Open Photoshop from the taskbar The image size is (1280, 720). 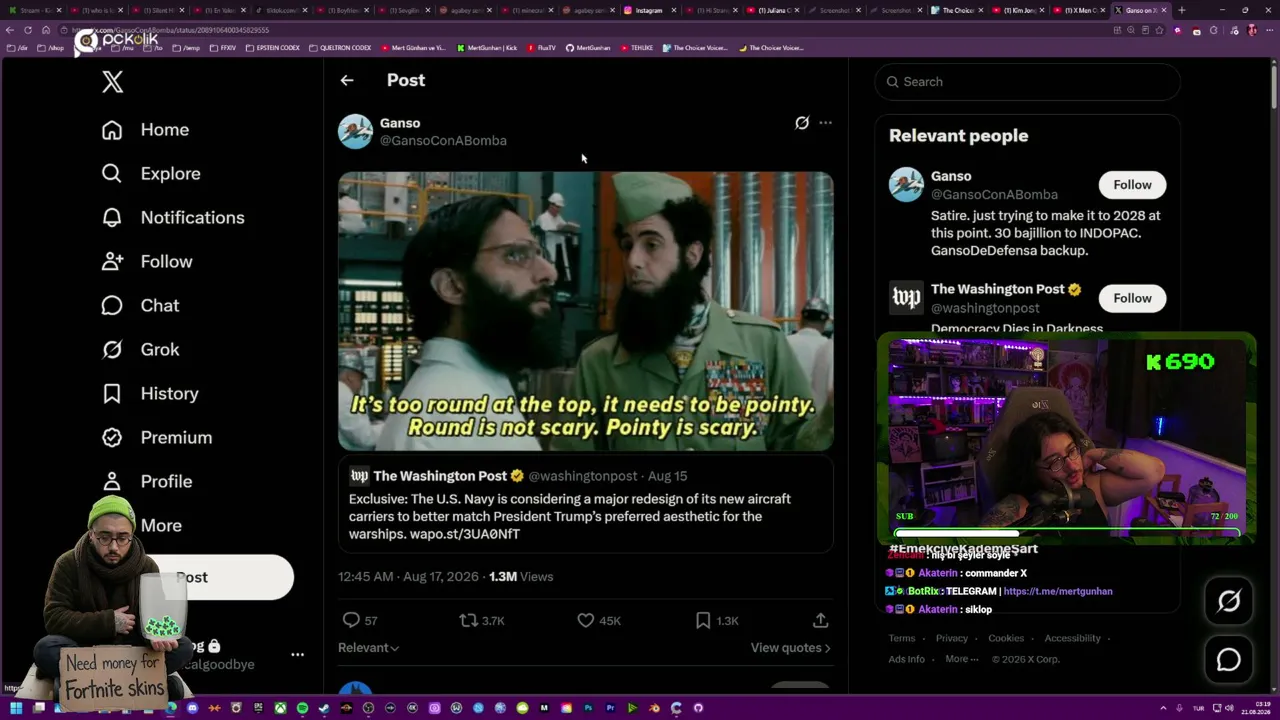click(x=588, y=708)
